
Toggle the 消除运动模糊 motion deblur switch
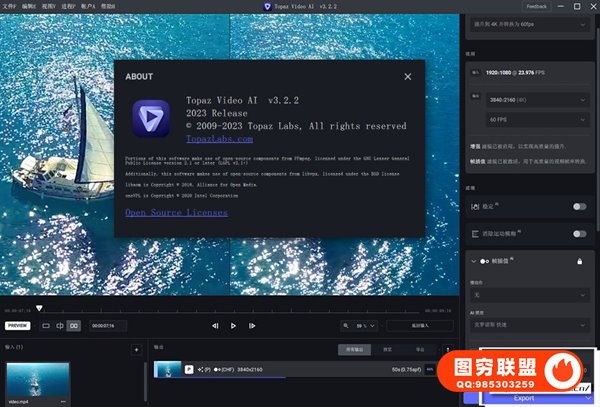pos(578,233)
